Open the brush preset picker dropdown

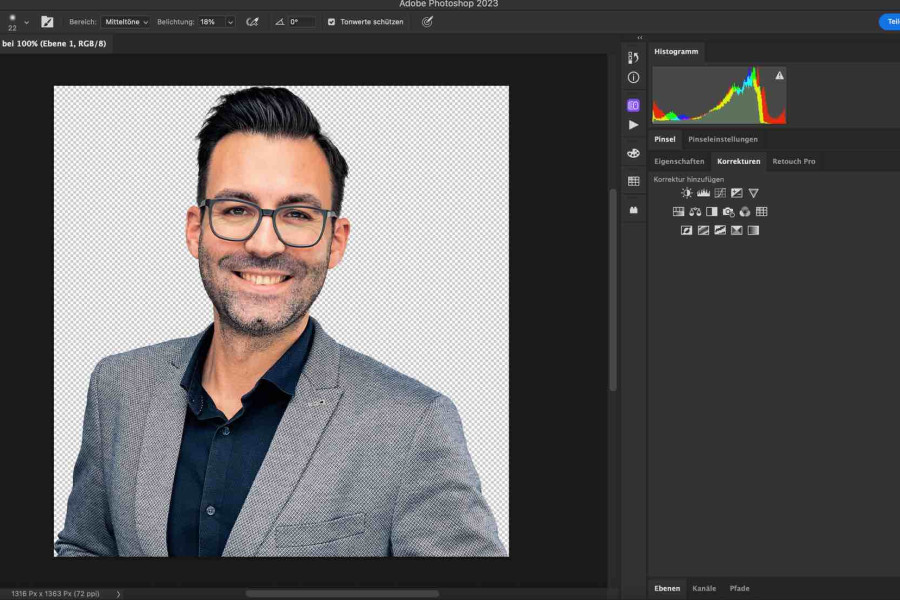(25, 21)
